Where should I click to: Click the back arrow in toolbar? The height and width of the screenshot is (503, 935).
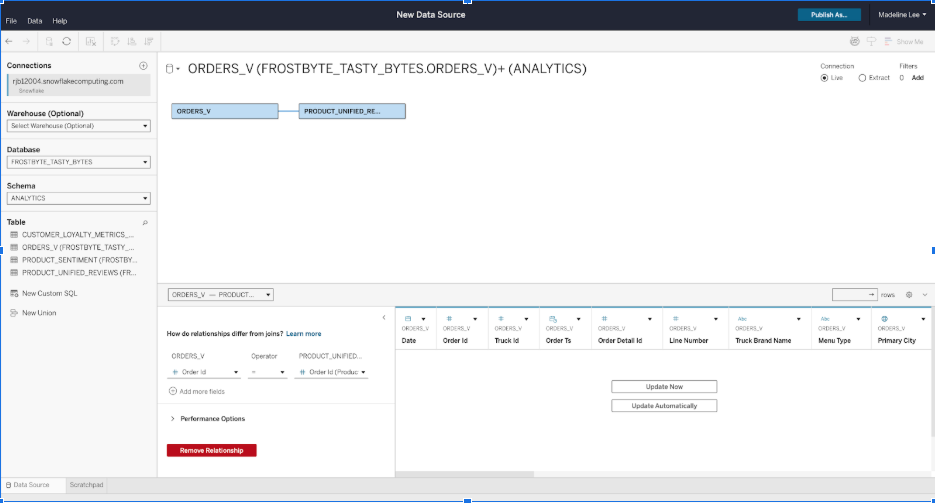9,41
